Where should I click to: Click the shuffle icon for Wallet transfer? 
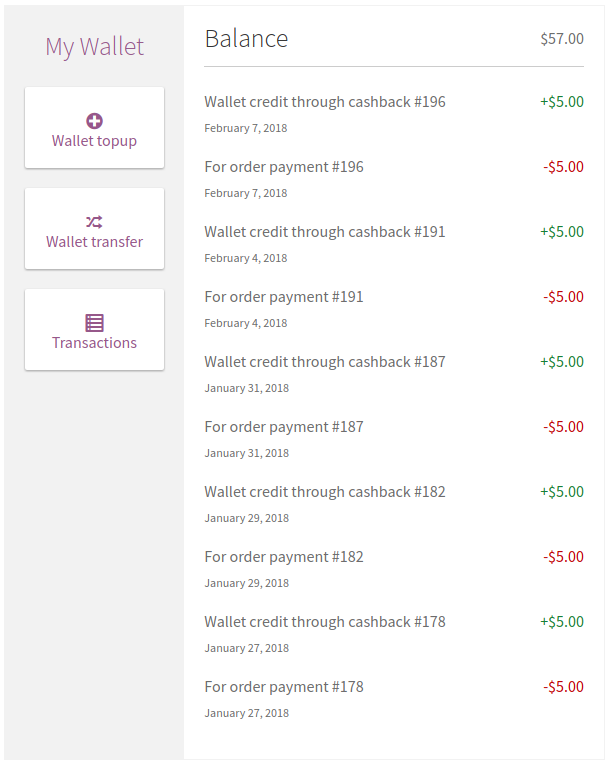coord(94,222)
